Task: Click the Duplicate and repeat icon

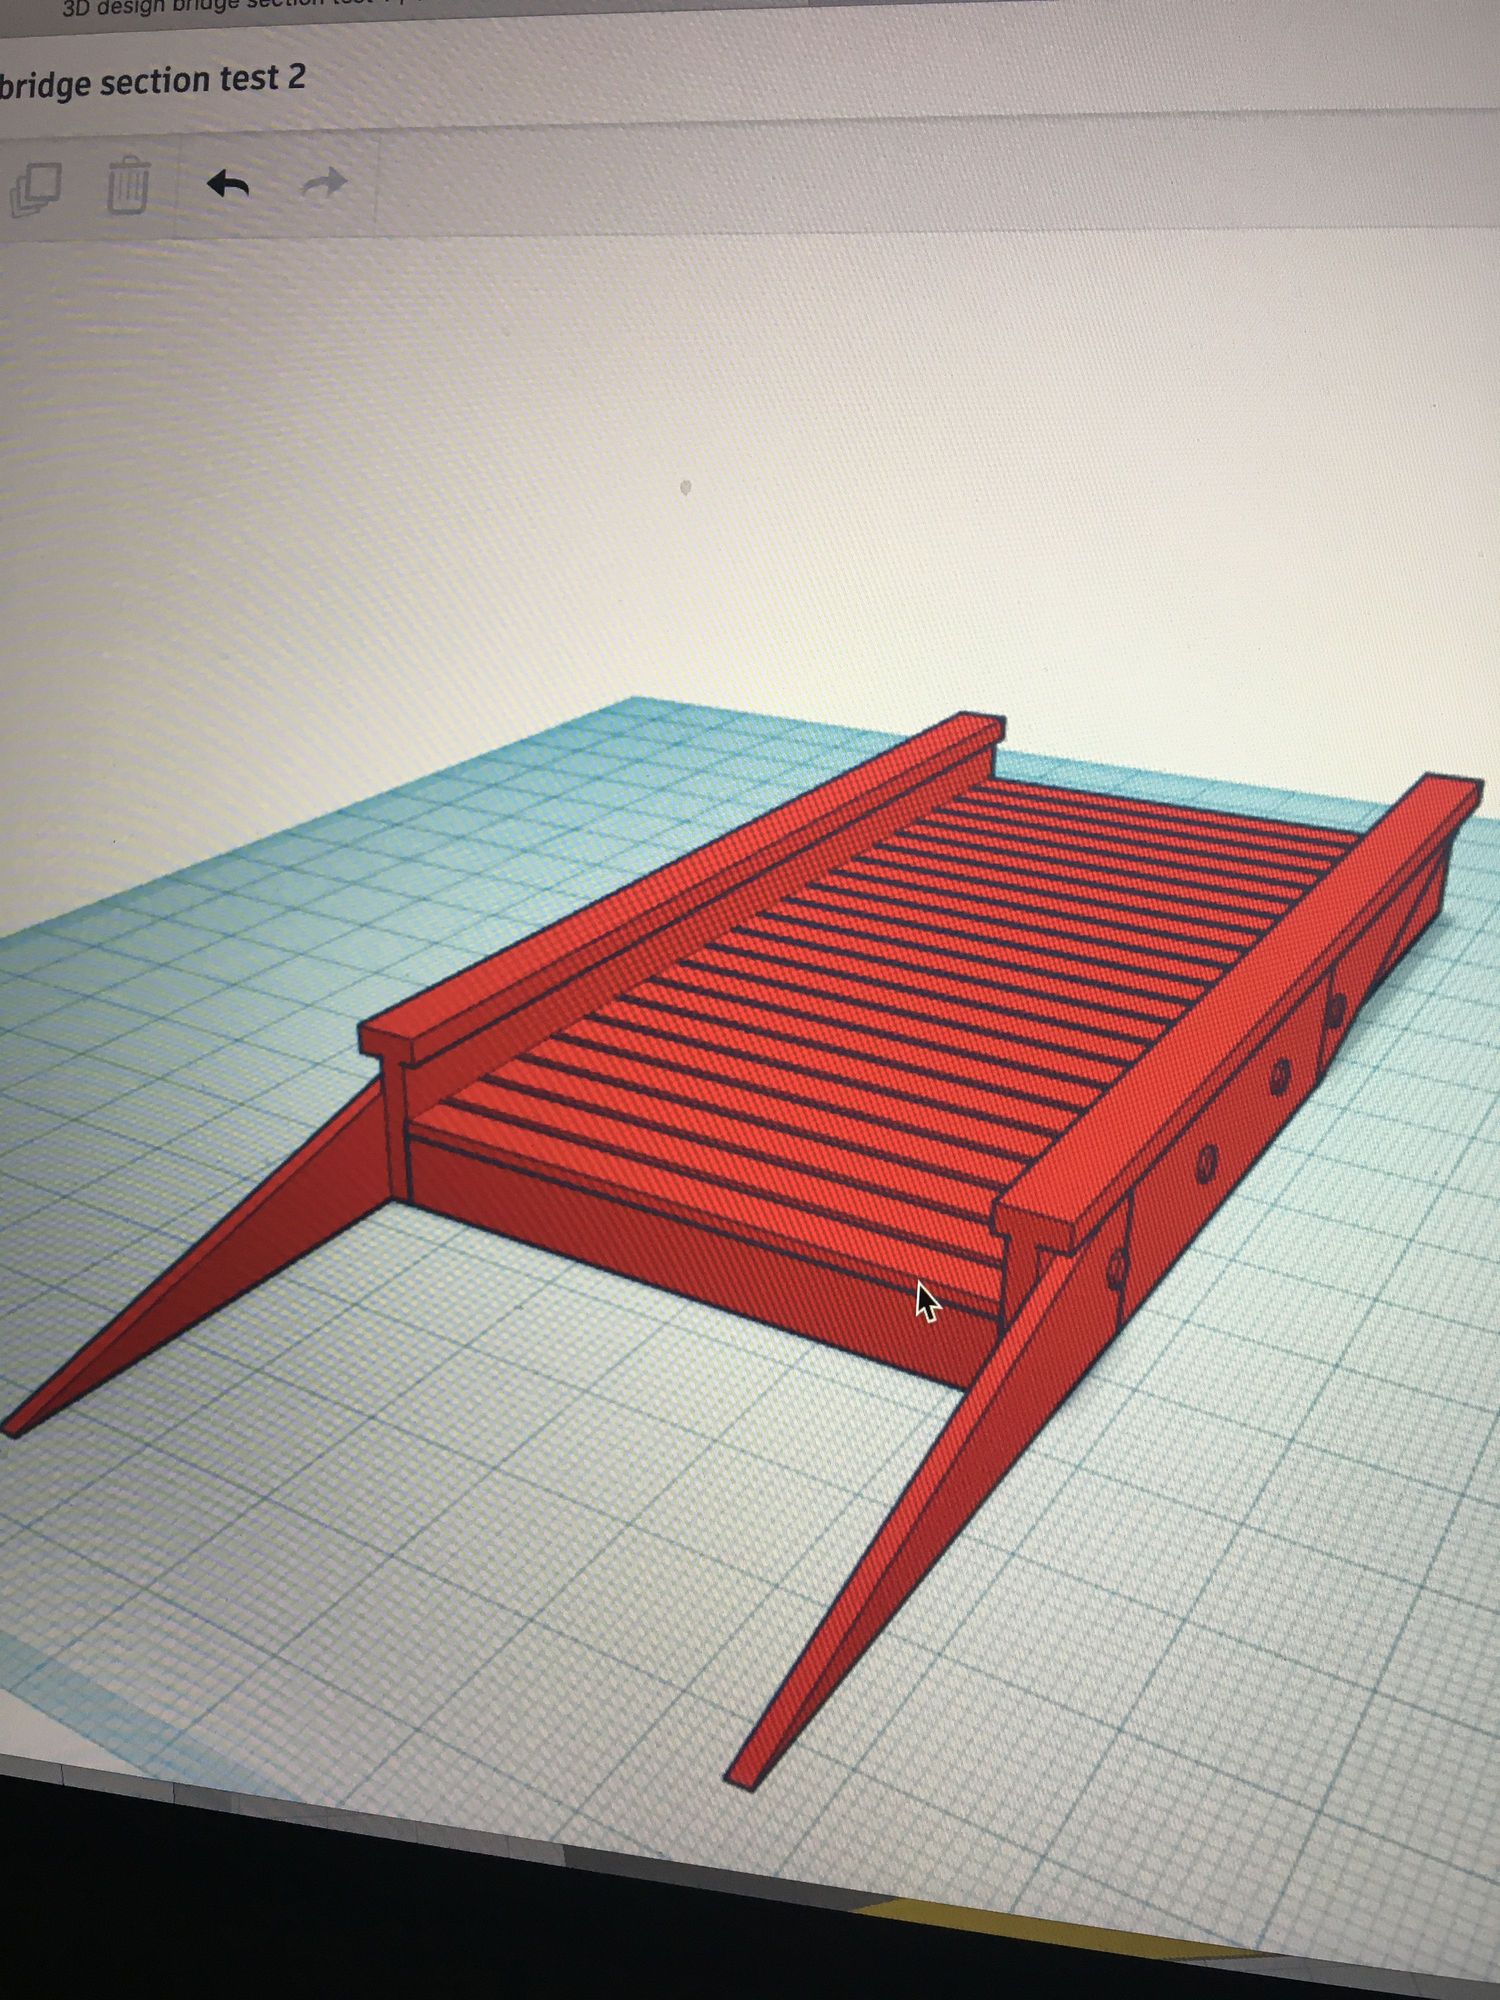Action: (x=37, y=188)
